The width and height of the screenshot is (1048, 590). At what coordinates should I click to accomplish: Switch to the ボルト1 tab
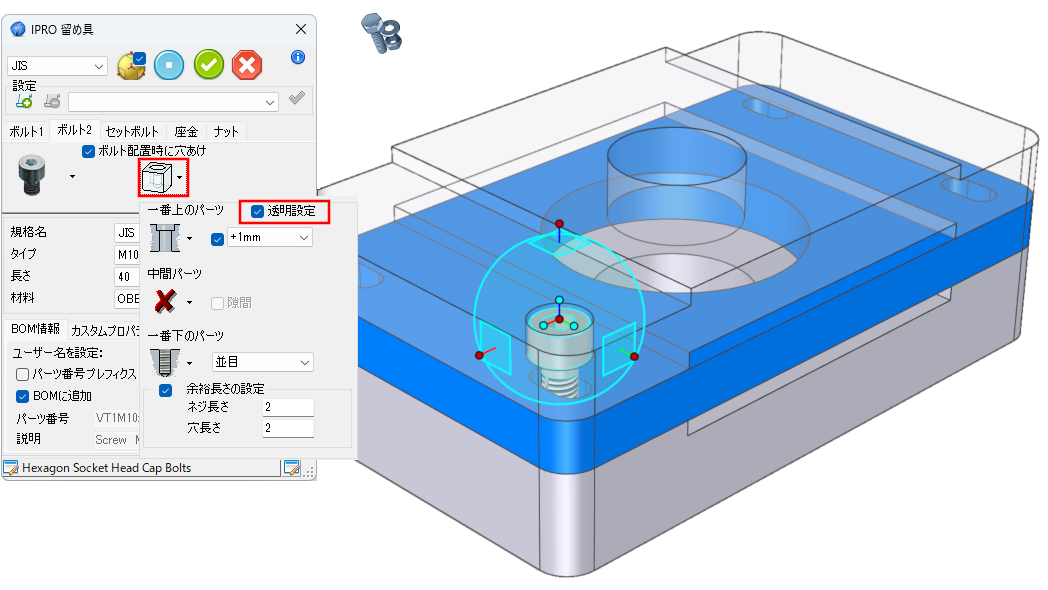(x=26, y=132)
